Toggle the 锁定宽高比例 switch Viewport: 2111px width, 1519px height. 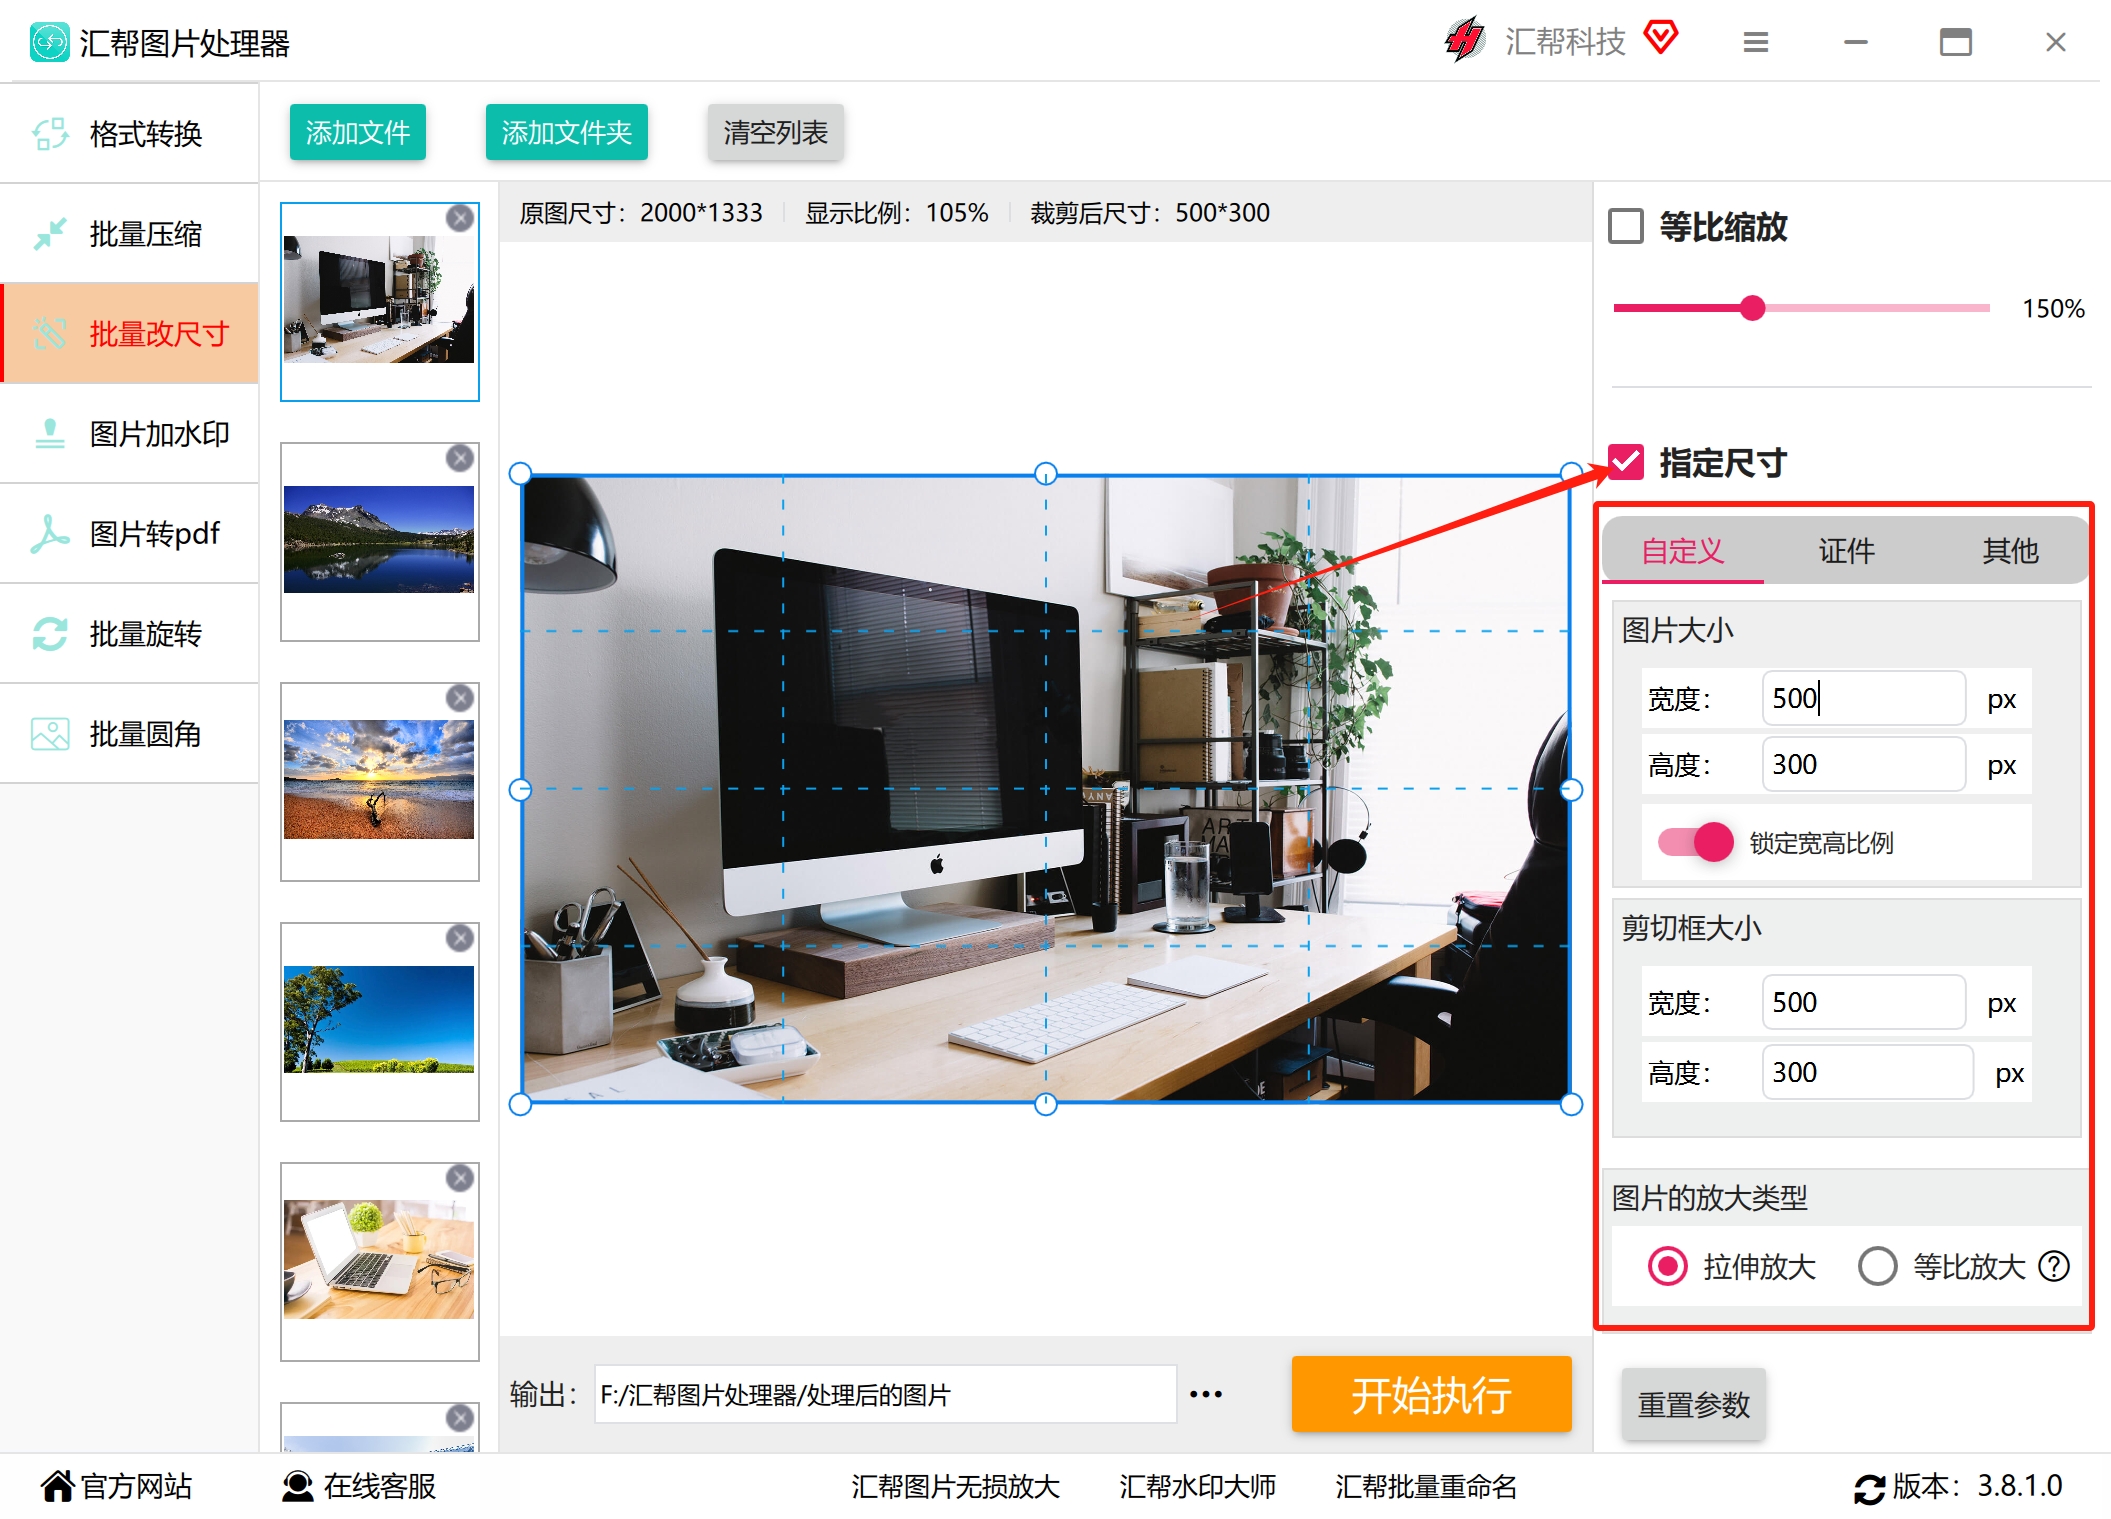(1695, 842)
